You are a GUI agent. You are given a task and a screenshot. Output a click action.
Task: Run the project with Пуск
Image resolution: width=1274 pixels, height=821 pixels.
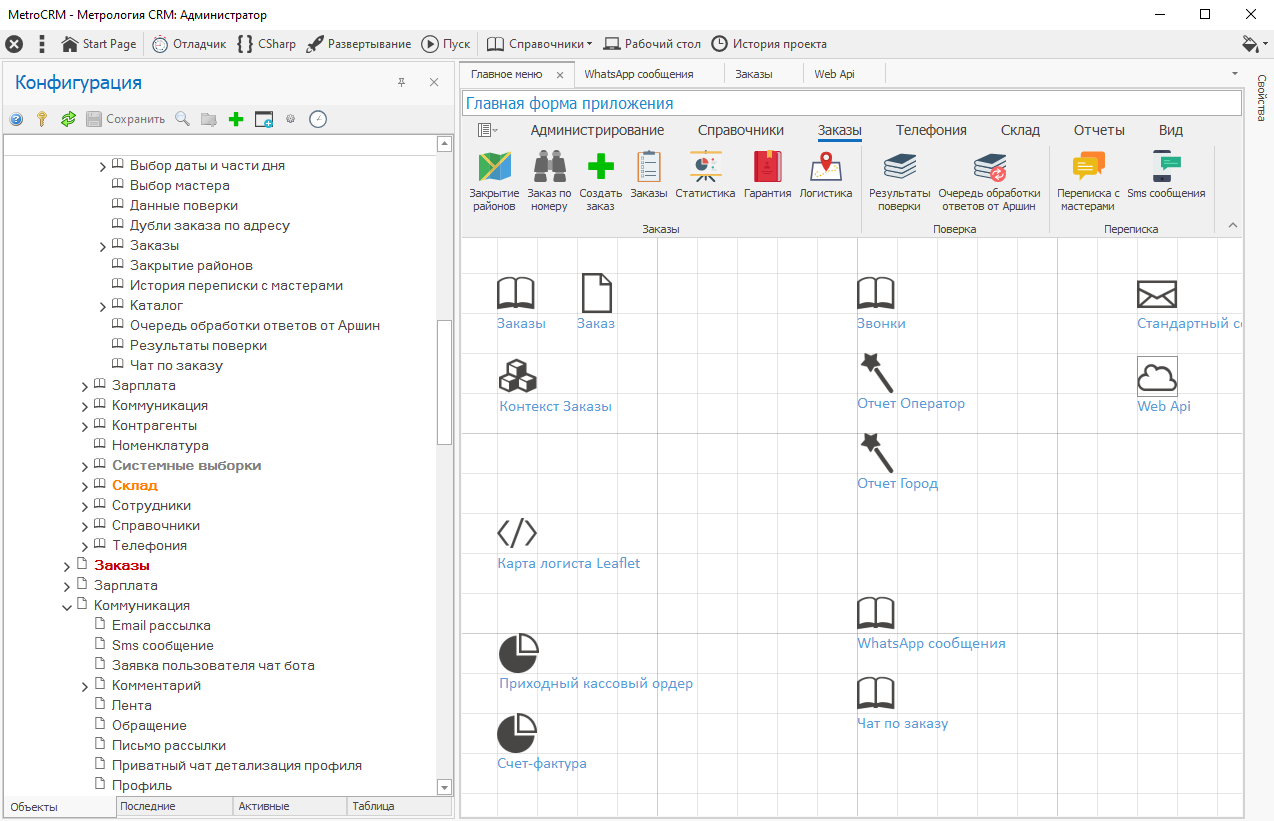click(446, 44)
